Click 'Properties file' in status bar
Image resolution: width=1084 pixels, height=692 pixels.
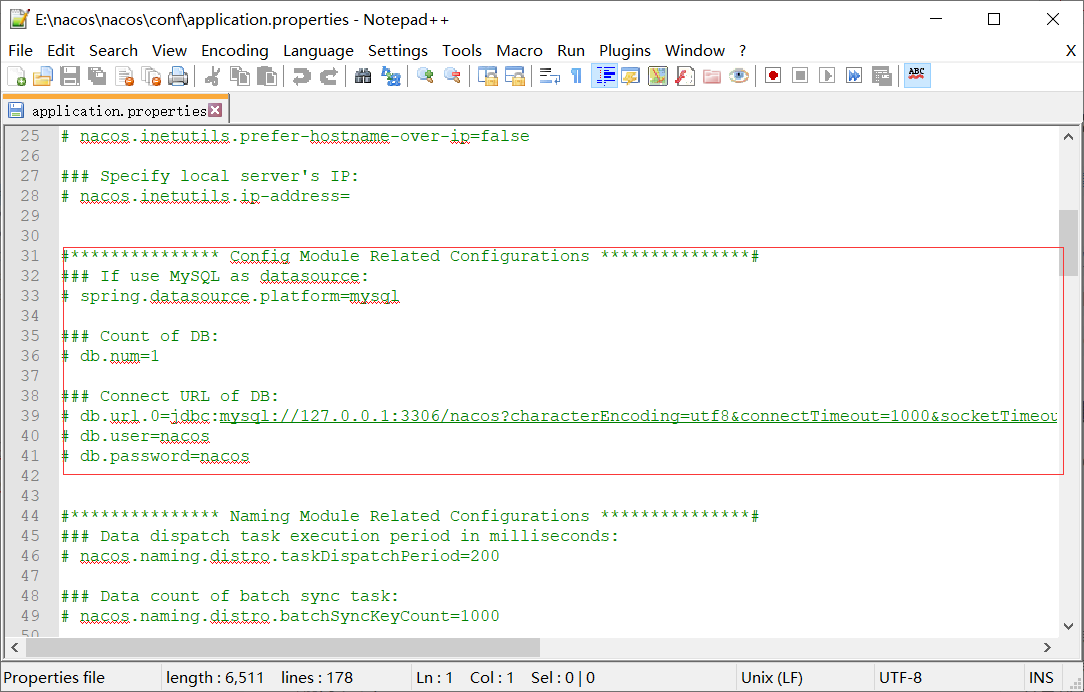pos(55,677)
